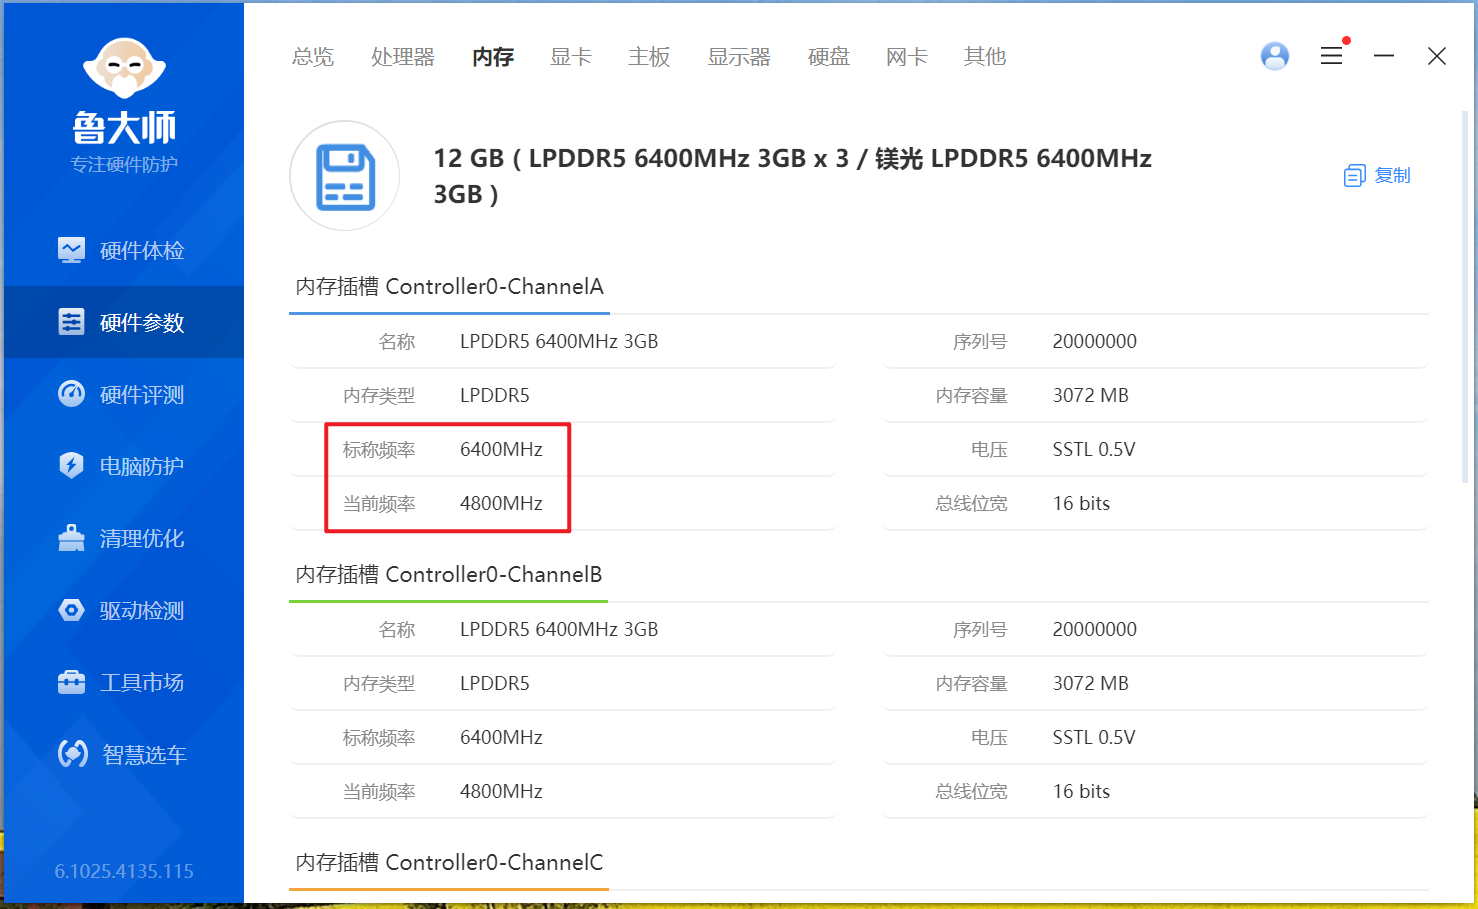Click ChannelB 总线位宽 value 16 bits
This screenshot has height=909, width=1478.
click(1081, 791)
